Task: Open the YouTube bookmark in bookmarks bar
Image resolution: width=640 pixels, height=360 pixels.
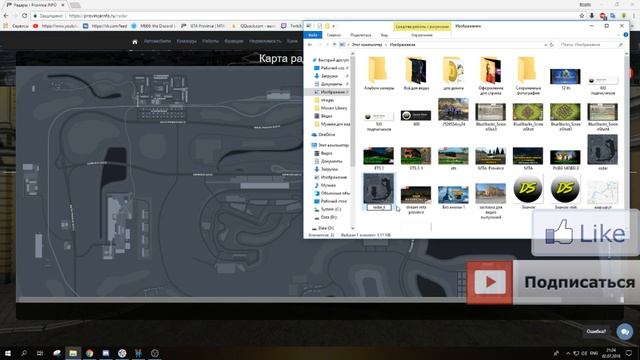Action: point(56,26)
